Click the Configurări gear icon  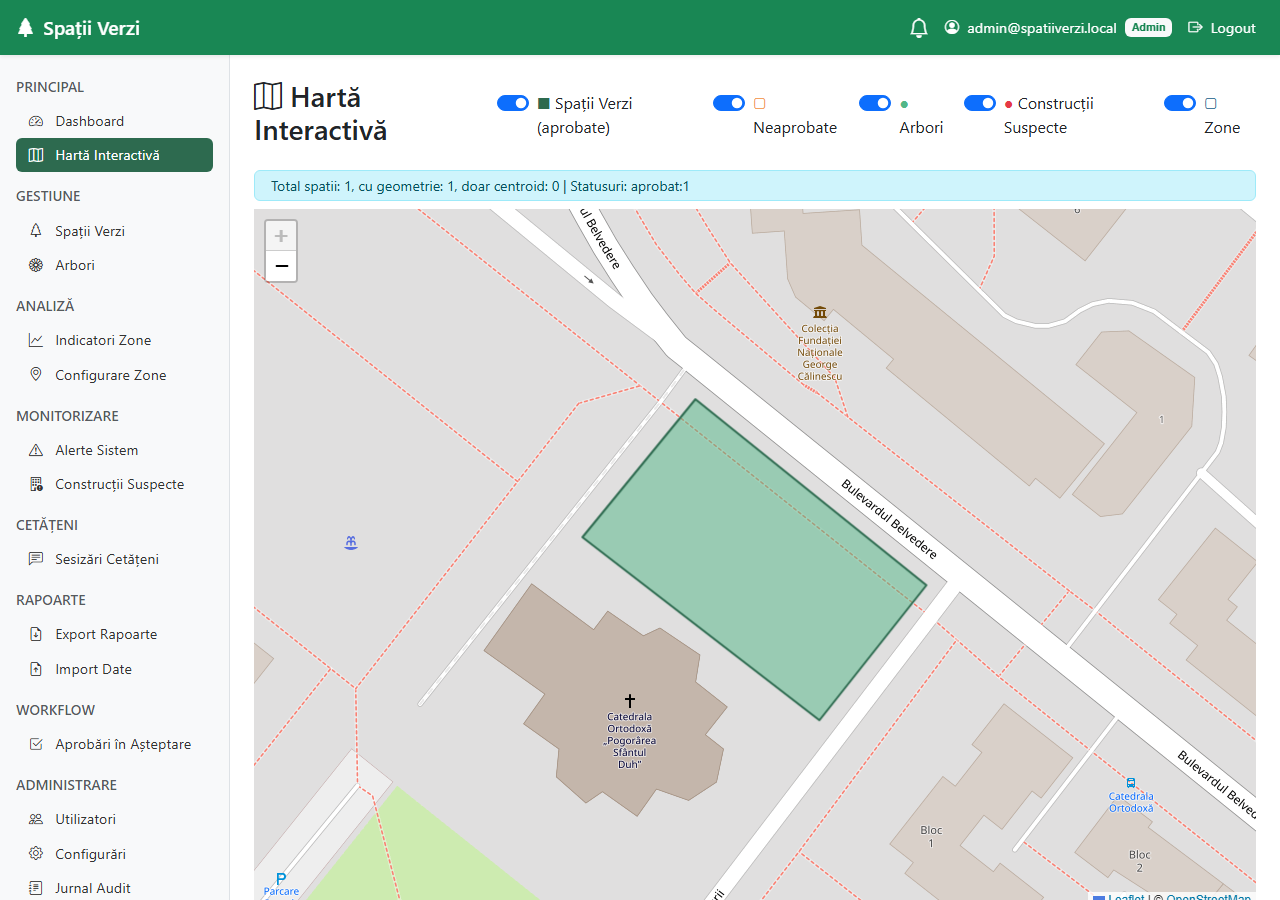point(36,854)
